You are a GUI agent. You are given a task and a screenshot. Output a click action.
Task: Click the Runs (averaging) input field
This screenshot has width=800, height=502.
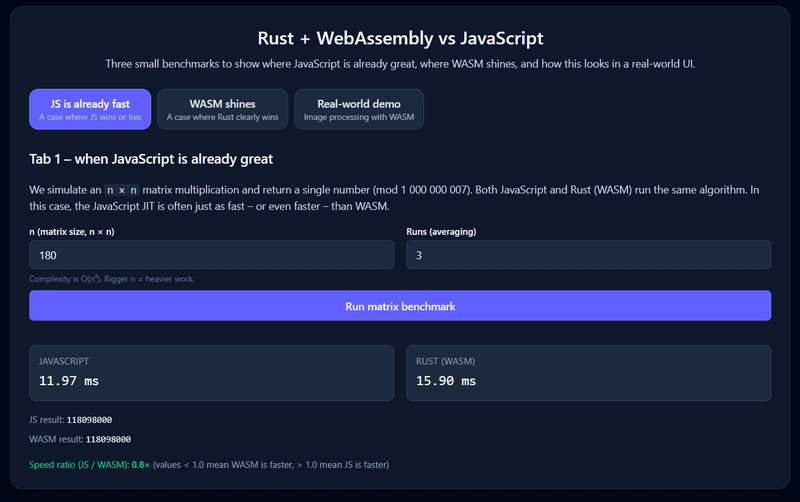588,255
